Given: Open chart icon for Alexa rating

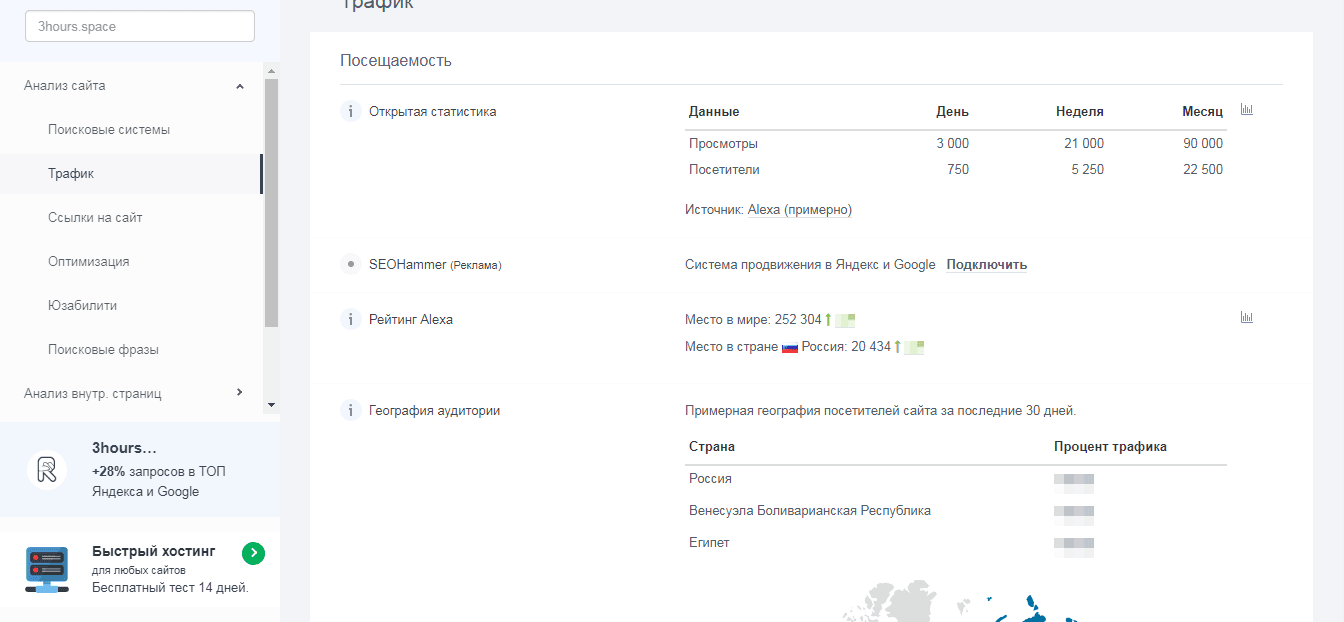Looking at the screenshot, I should pyautogui.click(x=1246, y=318).
